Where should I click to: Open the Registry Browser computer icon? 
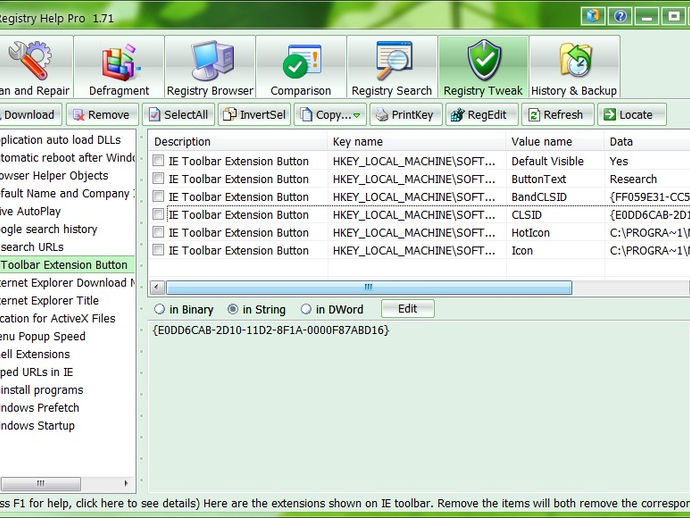[212, 61]
